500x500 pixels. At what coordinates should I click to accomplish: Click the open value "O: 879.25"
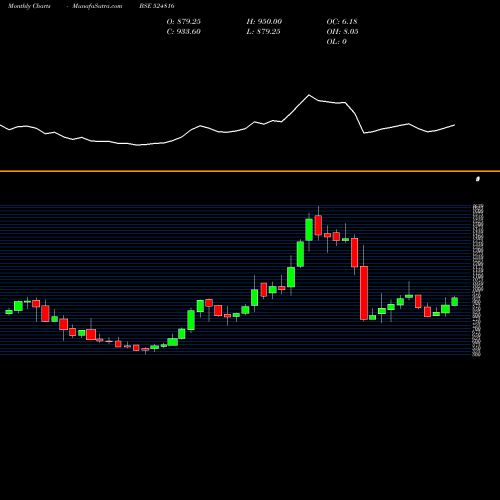coord(184,21)
